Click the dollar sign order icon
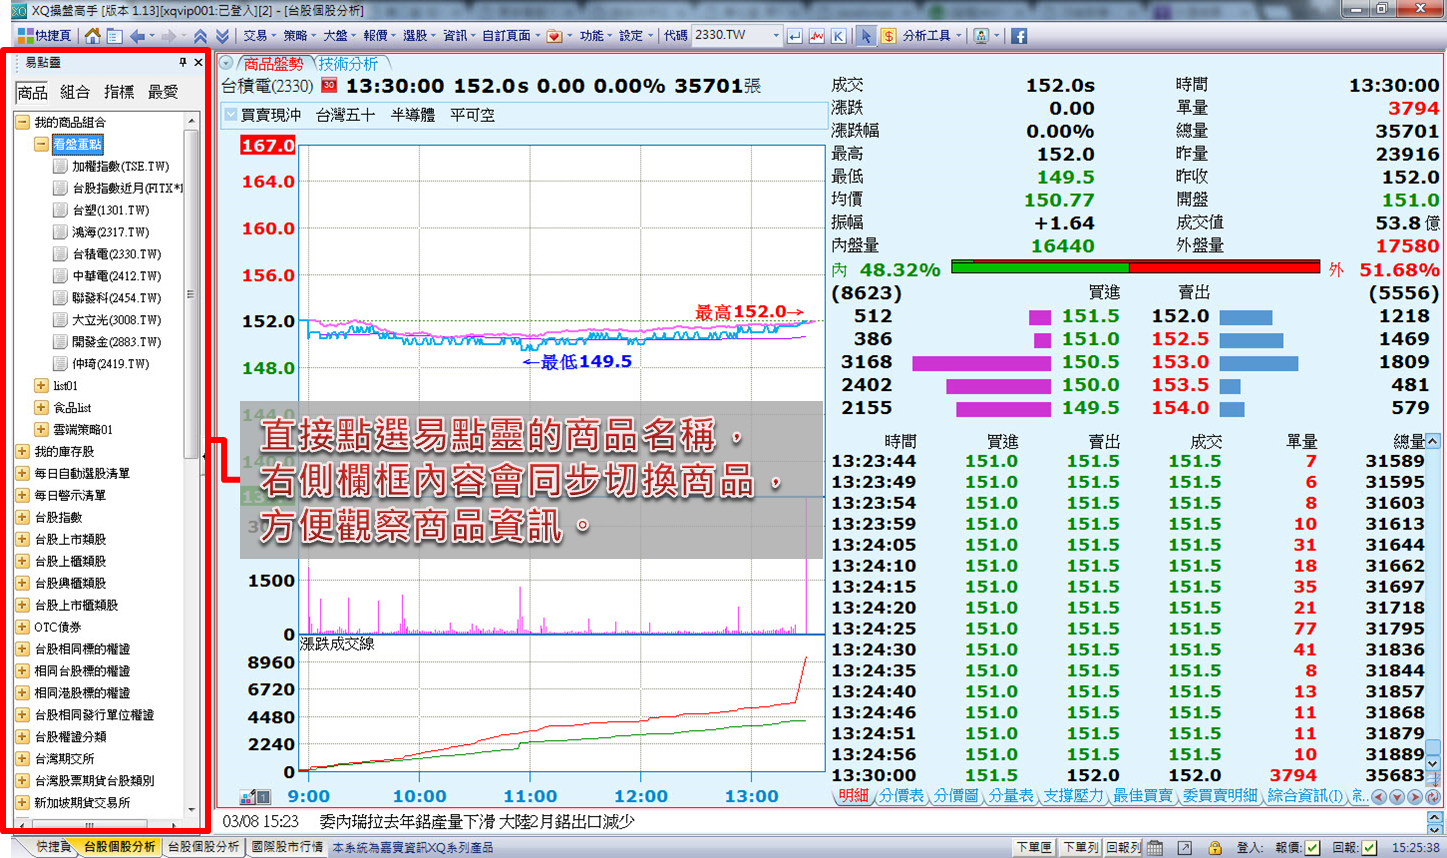Viewport: 1447px width, 858px height. point(888,36)
